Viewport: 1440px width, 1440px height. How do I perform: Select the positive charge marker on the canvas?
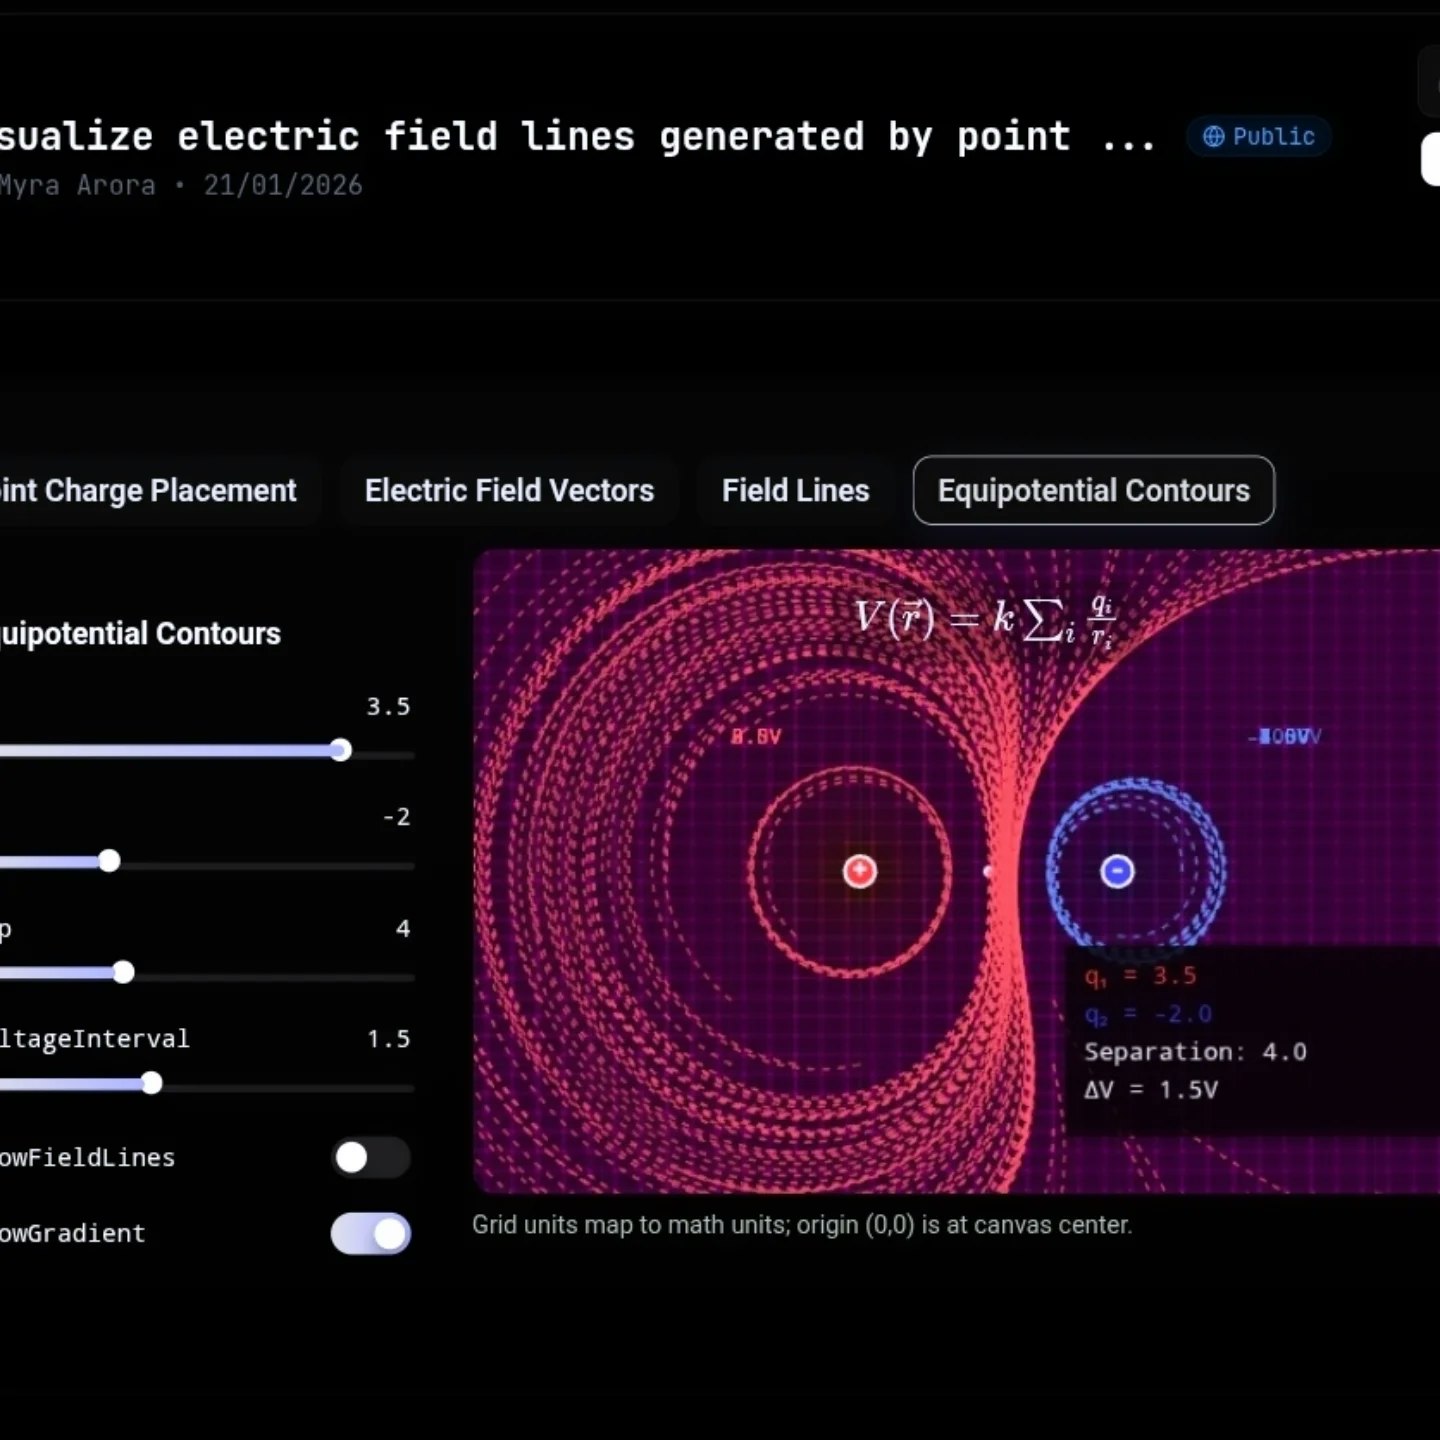tap(859, 871)
